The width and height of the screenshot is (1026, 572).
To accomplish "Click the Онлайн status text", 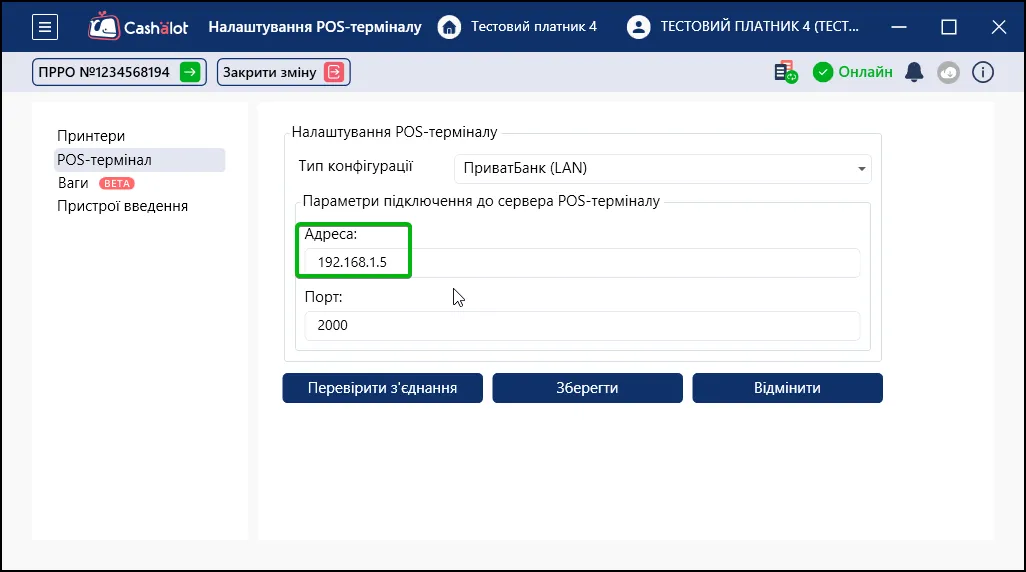I will [x=865, y=72].
